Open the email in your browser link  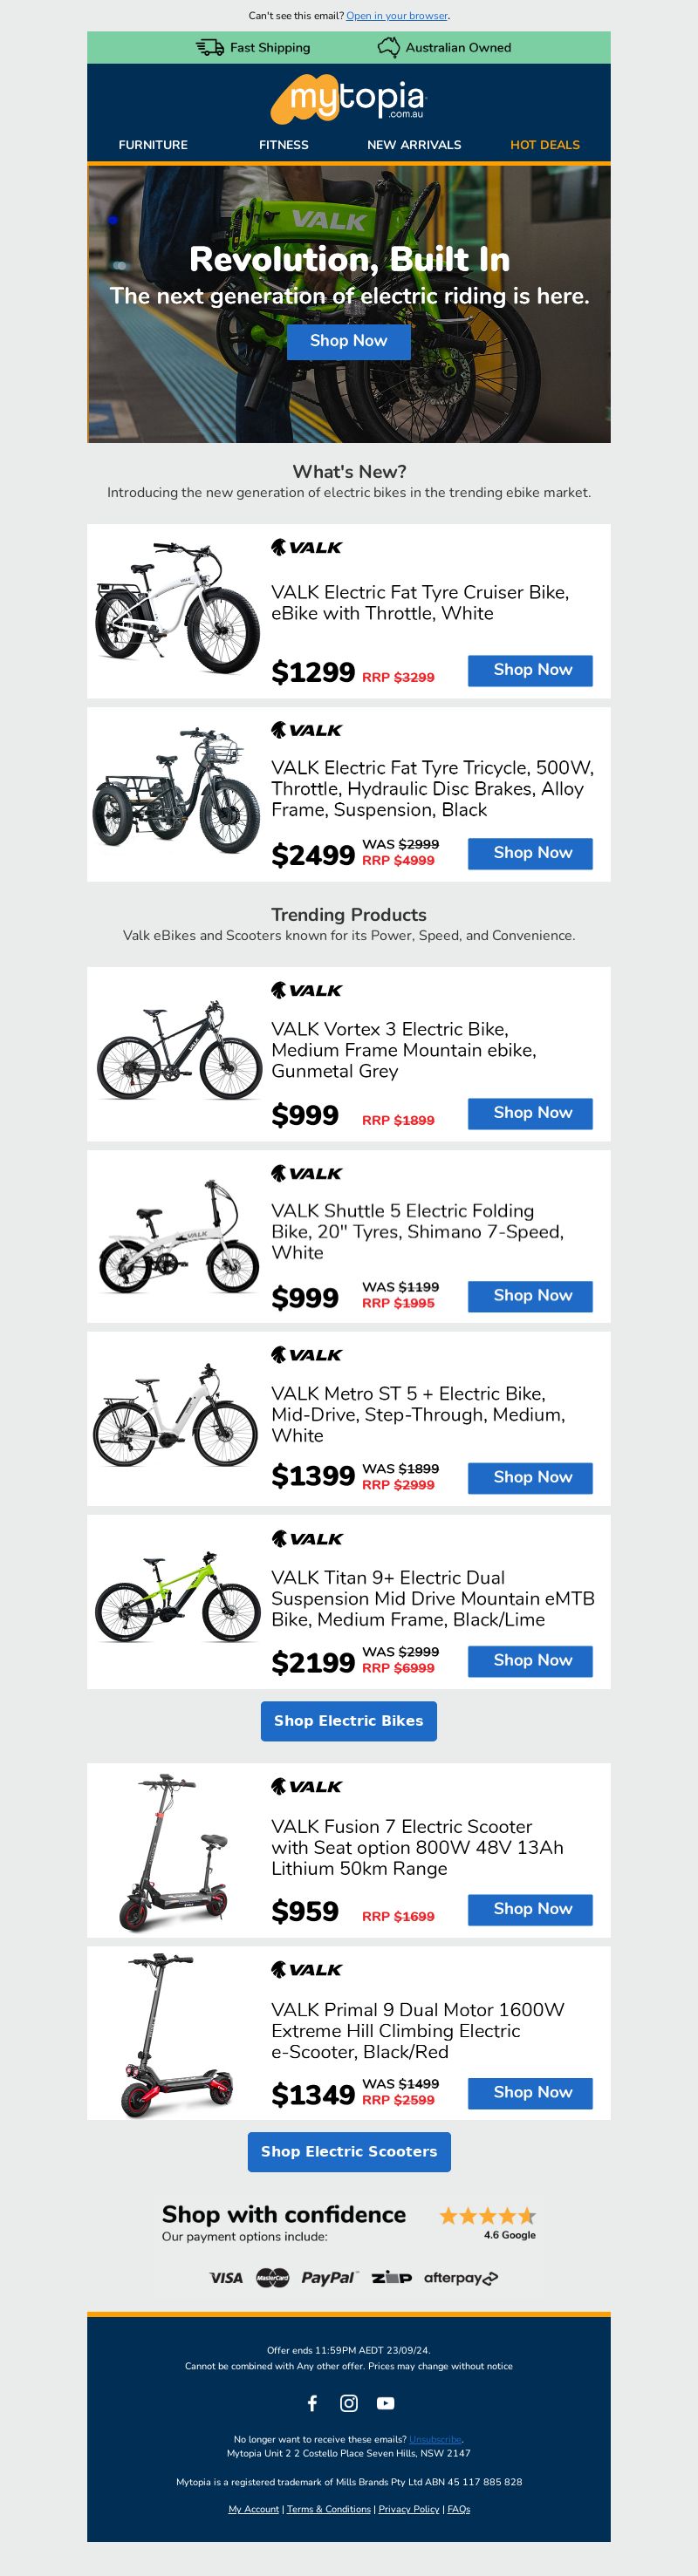click(397, 16)
